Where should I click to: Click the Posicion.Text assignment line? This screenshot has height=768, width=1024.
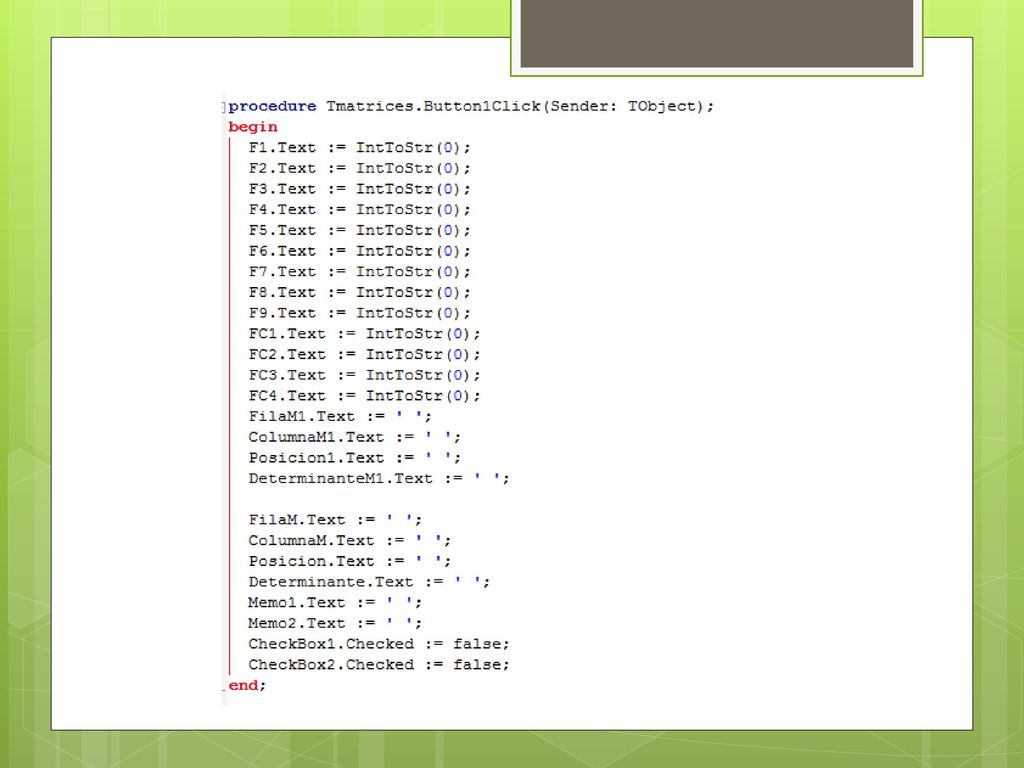349,562
